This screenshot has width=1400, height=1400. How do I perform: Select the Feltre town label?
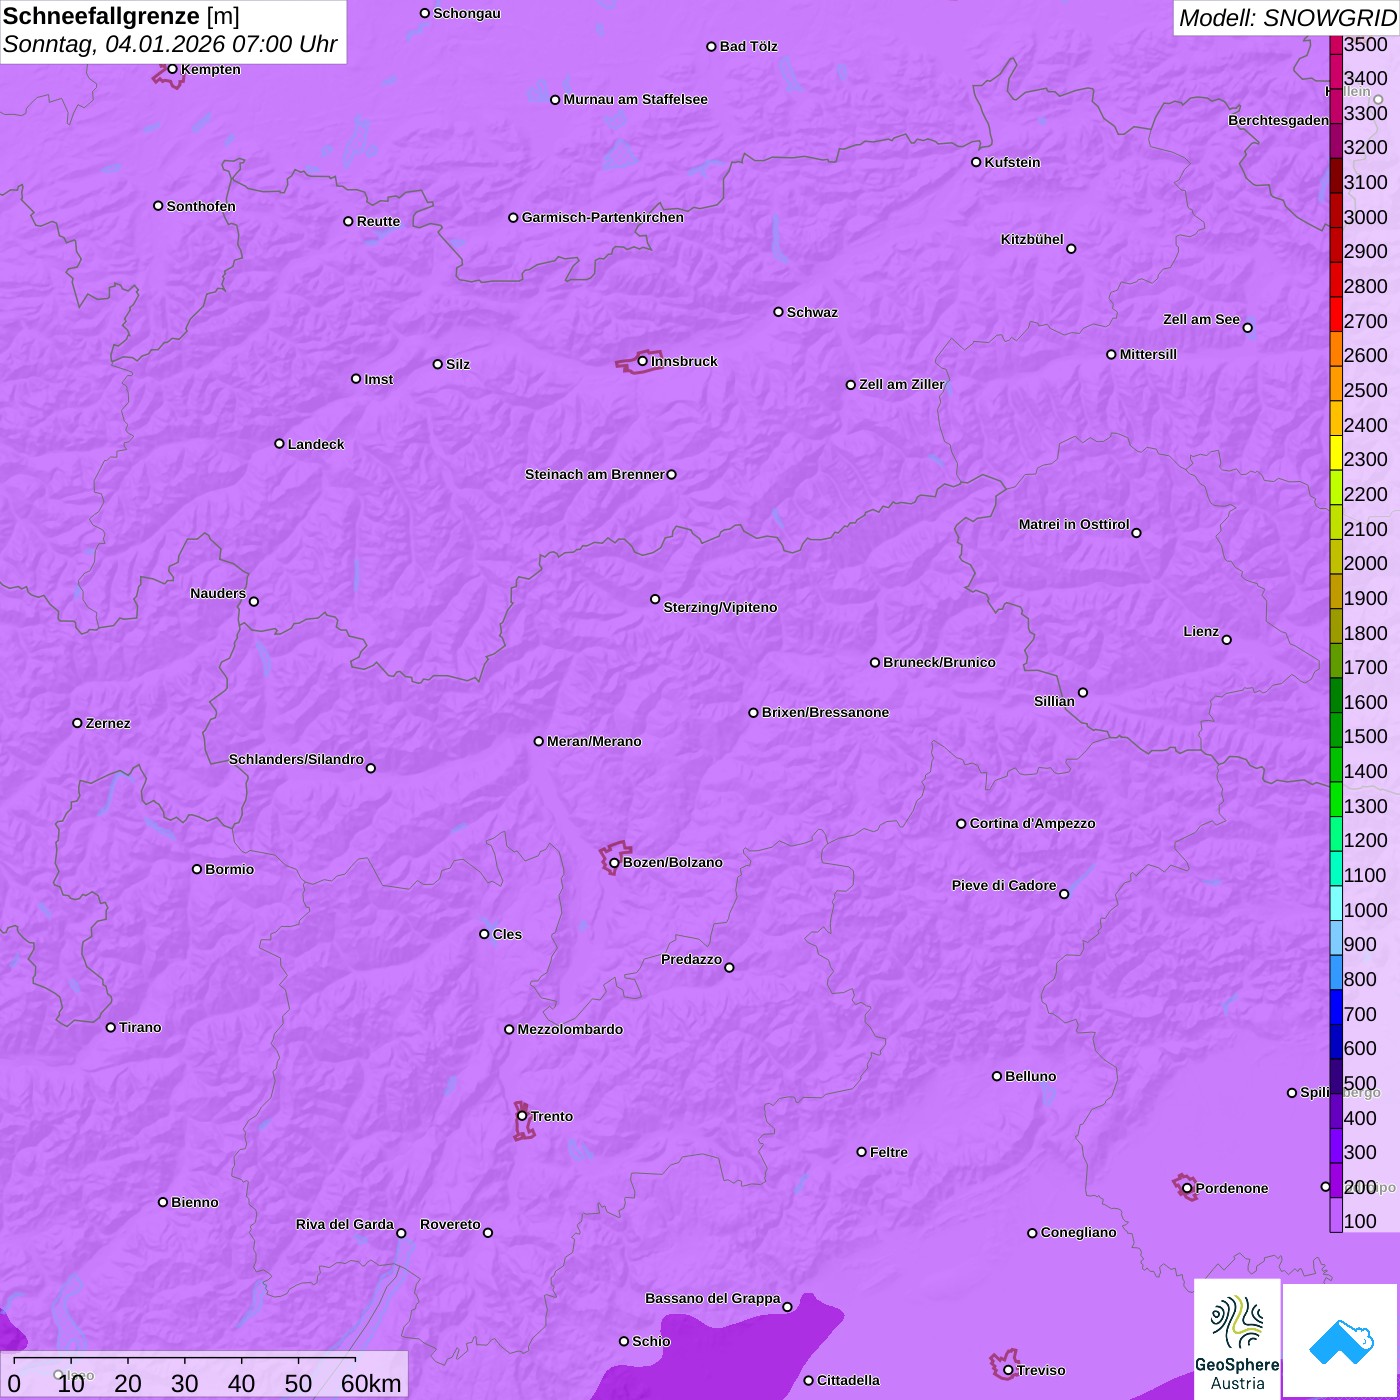point(889,1152)
